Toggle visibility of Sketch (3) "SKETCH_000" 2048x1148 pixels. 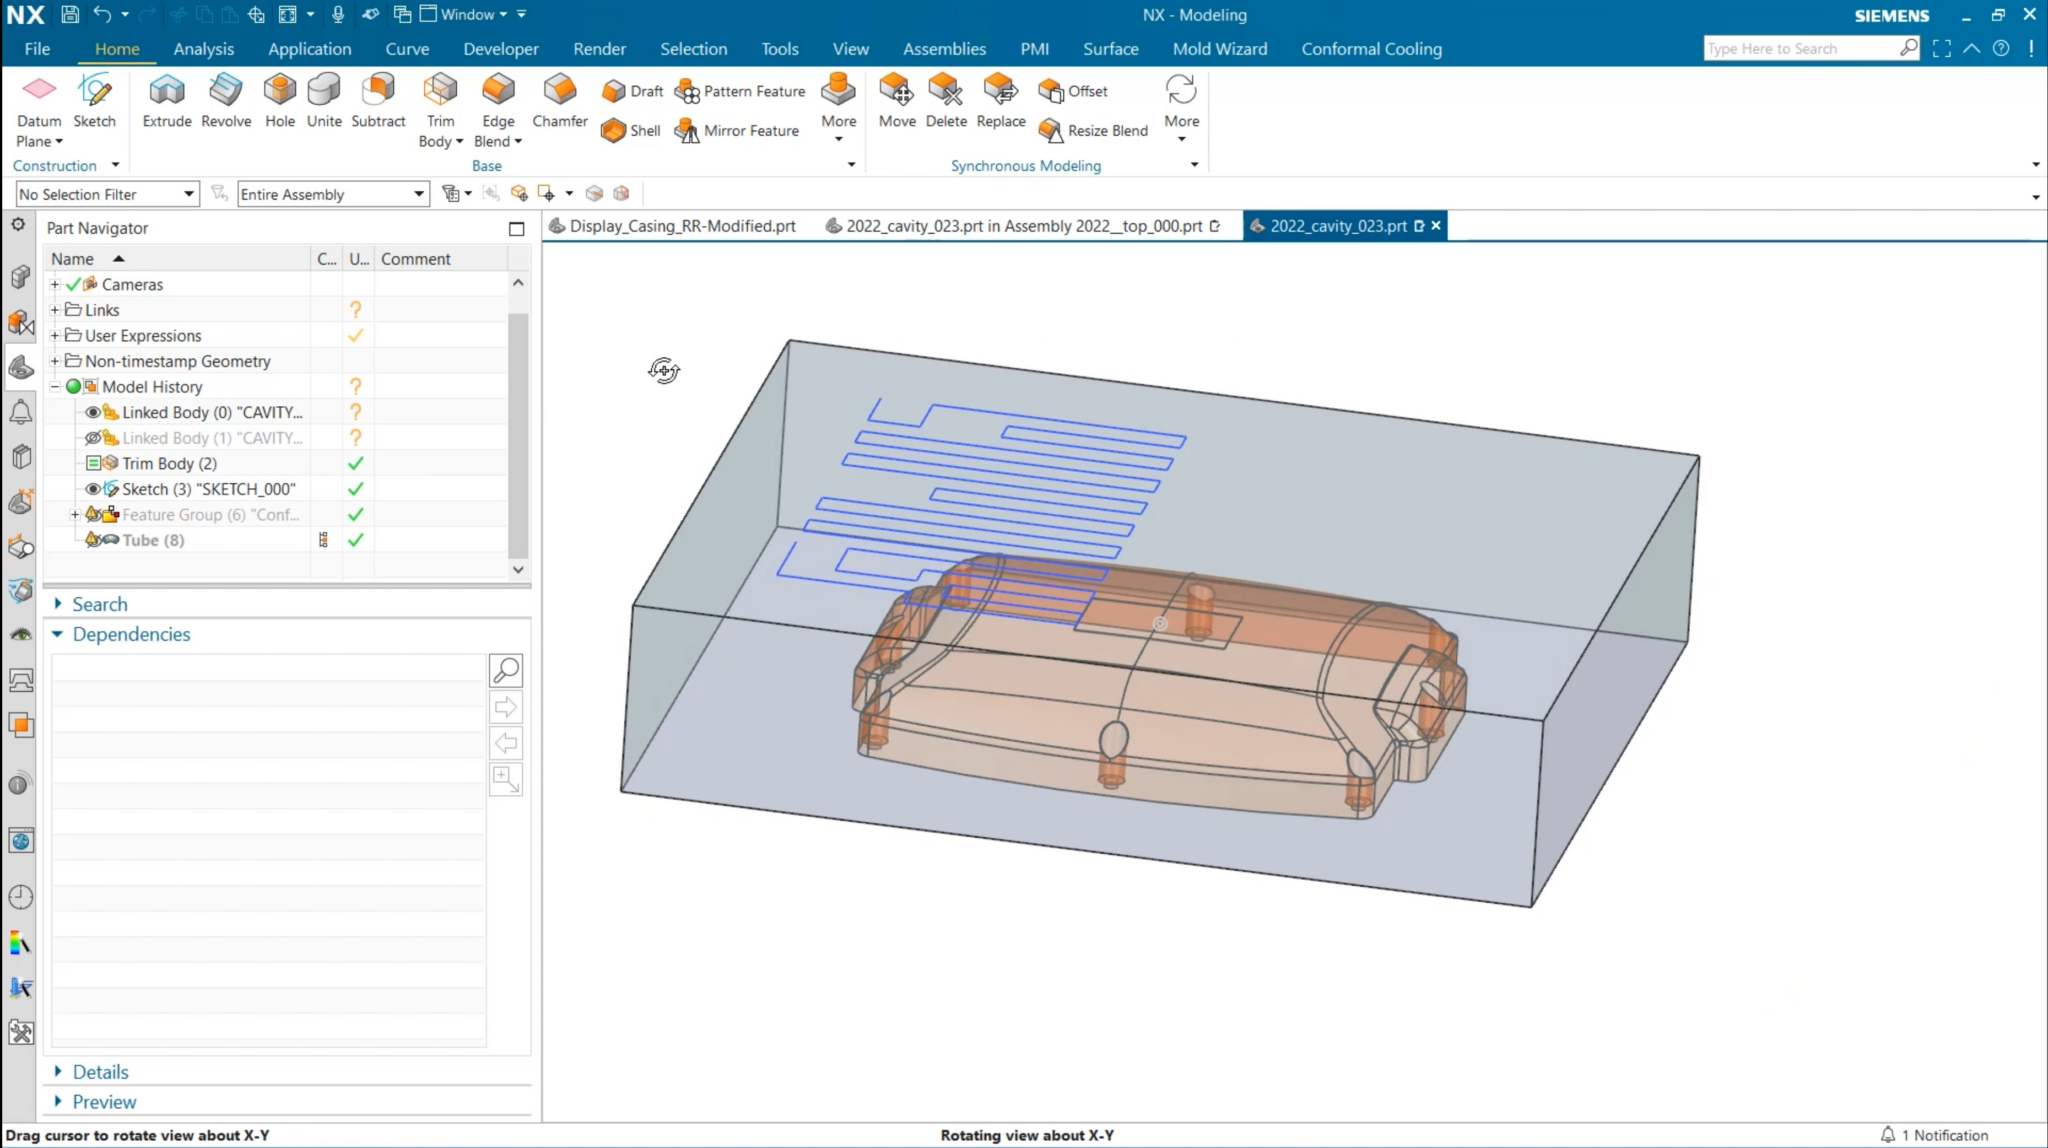[92, 489]
